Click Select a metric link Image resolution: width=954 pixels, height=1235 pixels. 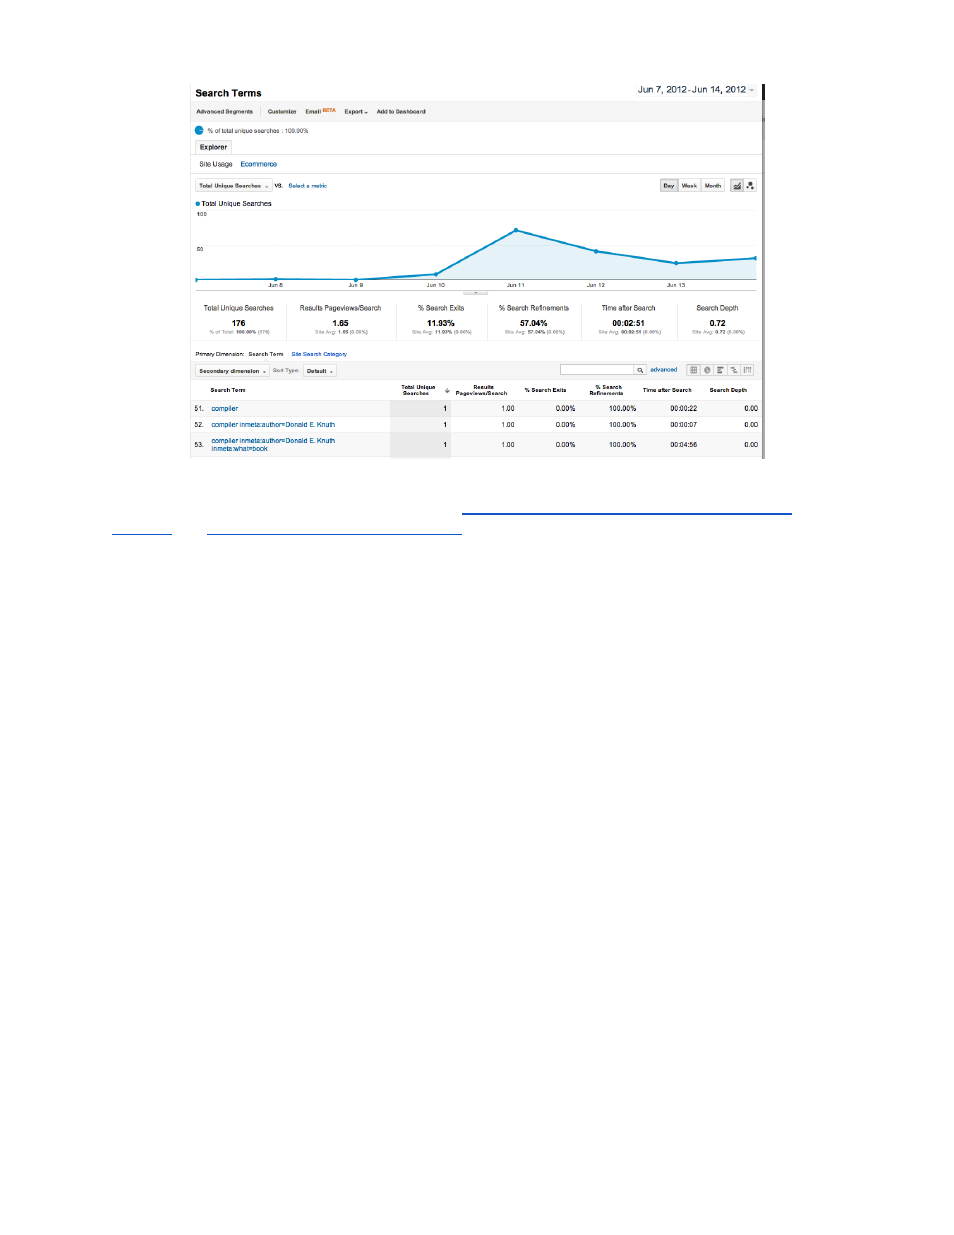(x=307, y=186)
